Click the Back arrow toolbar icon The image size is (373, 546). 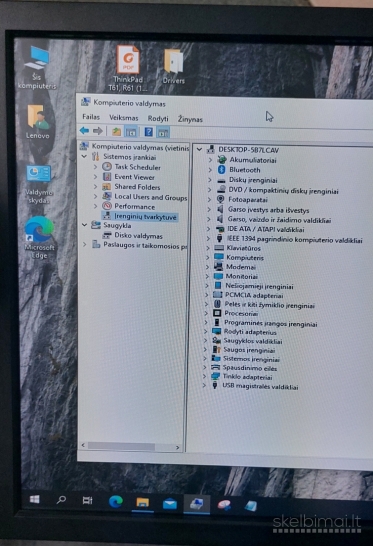pyautogui.click(x=84, y=131)
